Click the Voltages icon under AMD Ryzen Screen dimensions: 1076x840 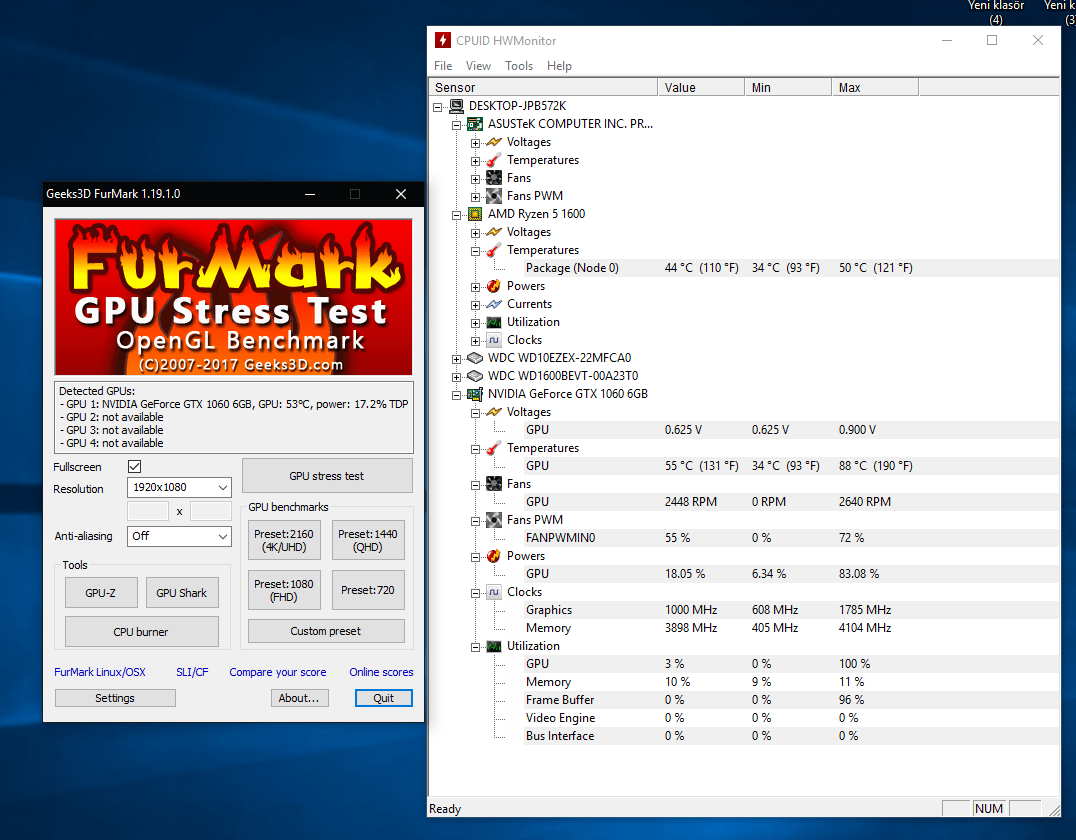pos(494,232)
